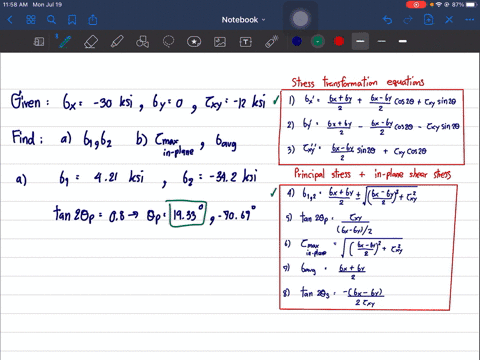Tap the 'Stress transformation equations' heading
Image resolution: width=480 pixels, height=360 pixels.
358,82
